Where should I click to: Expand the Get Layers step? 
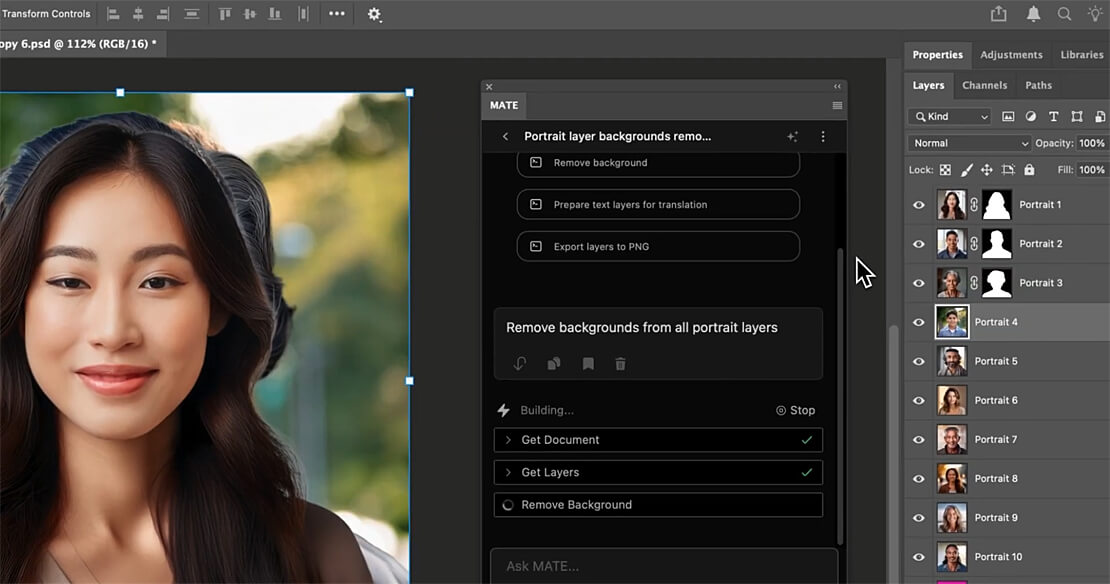[x=508, y=472]
